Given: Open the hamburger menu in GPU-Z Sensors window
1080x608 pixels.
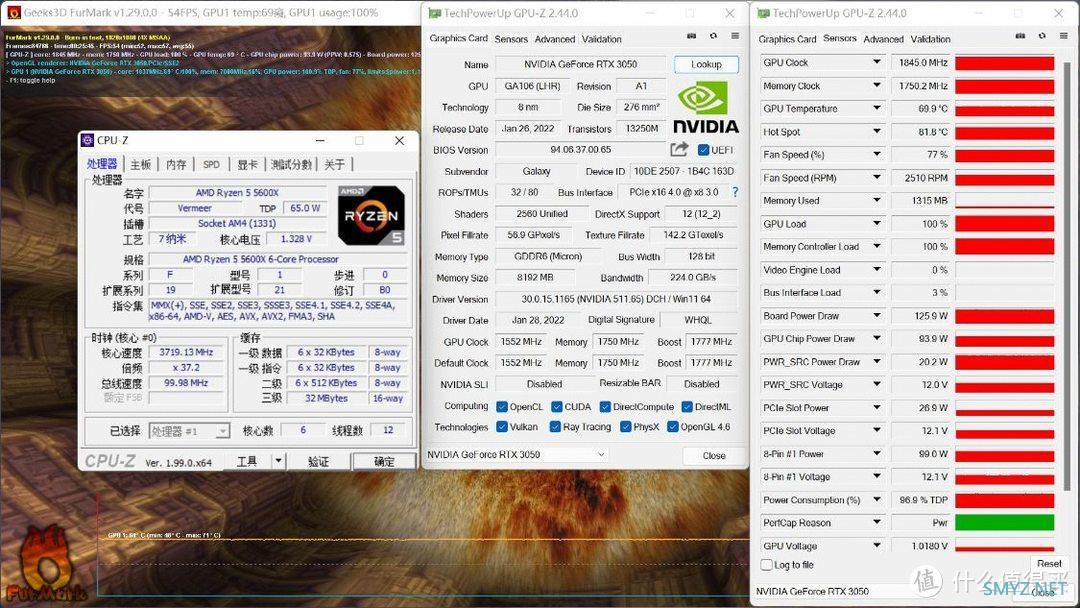Looking at the screenshot, I should tap(1064, 36).
